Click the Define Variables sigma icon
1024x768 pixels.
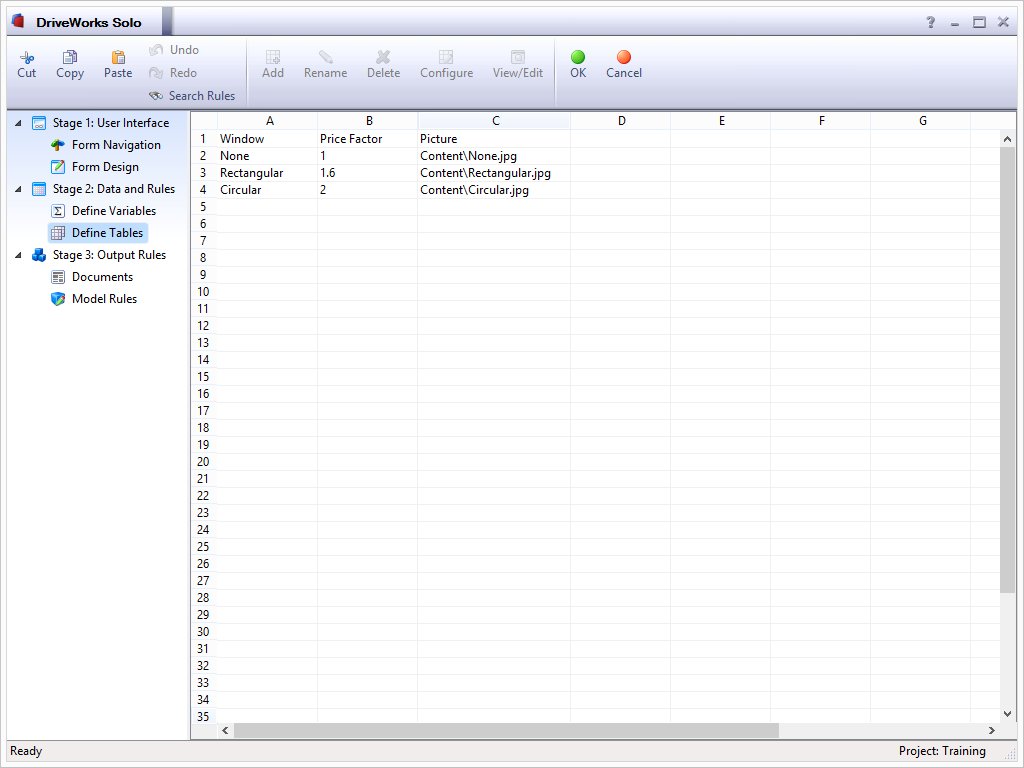[x=58, y=211]
